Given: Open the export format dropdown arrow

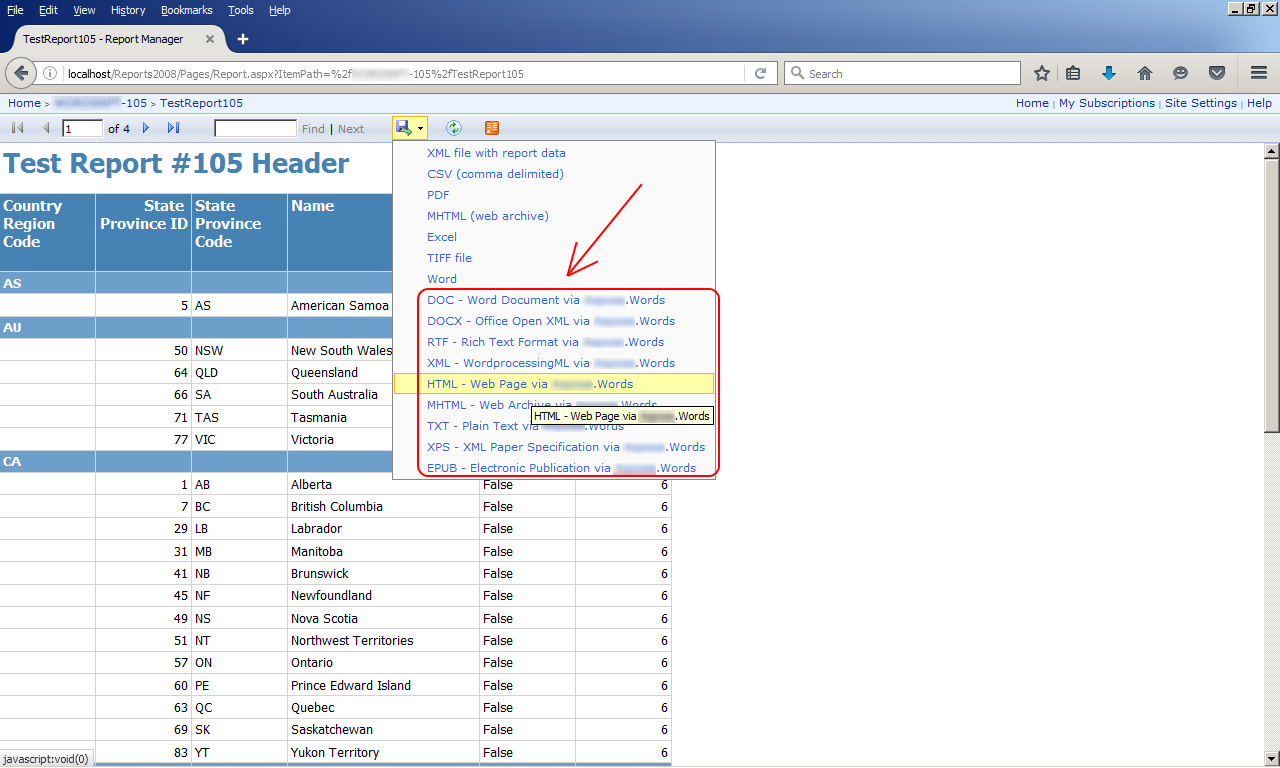Looking at the screenshot, I should [x=421, y=128].
